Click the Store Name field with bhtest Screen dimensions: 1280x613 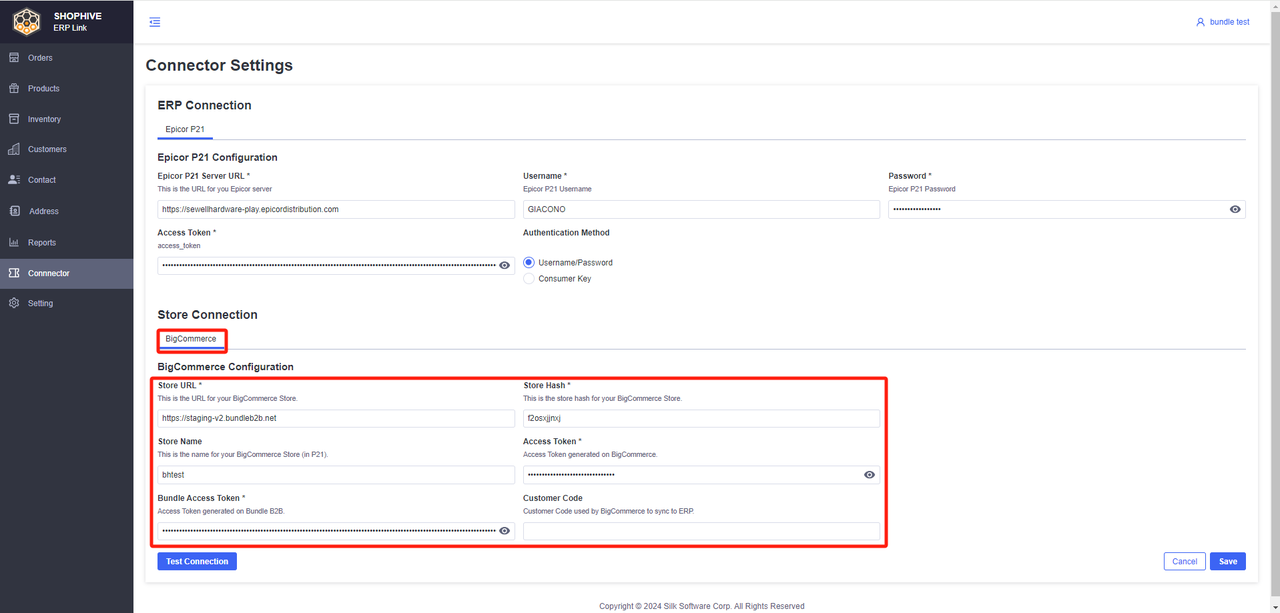[x=336, y=475]
